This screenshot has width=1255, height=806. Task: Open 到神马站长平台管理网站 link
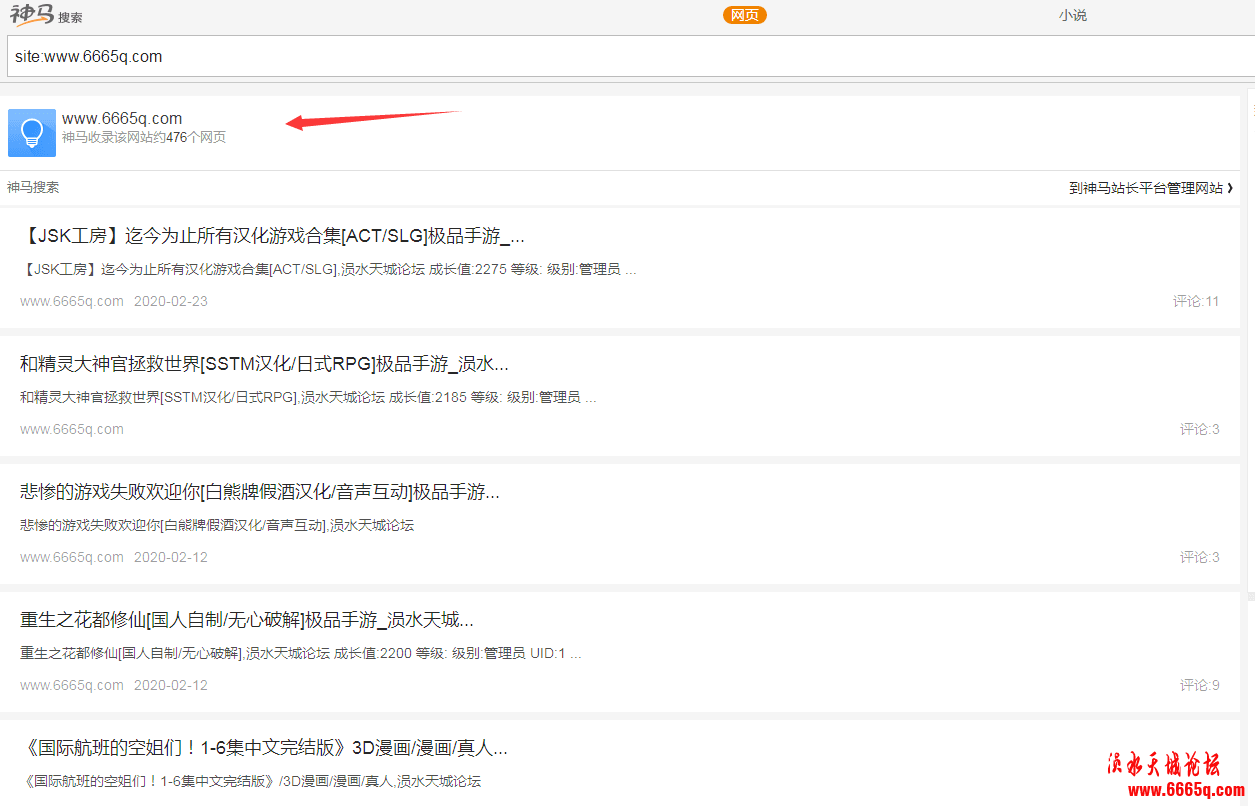1151,188
